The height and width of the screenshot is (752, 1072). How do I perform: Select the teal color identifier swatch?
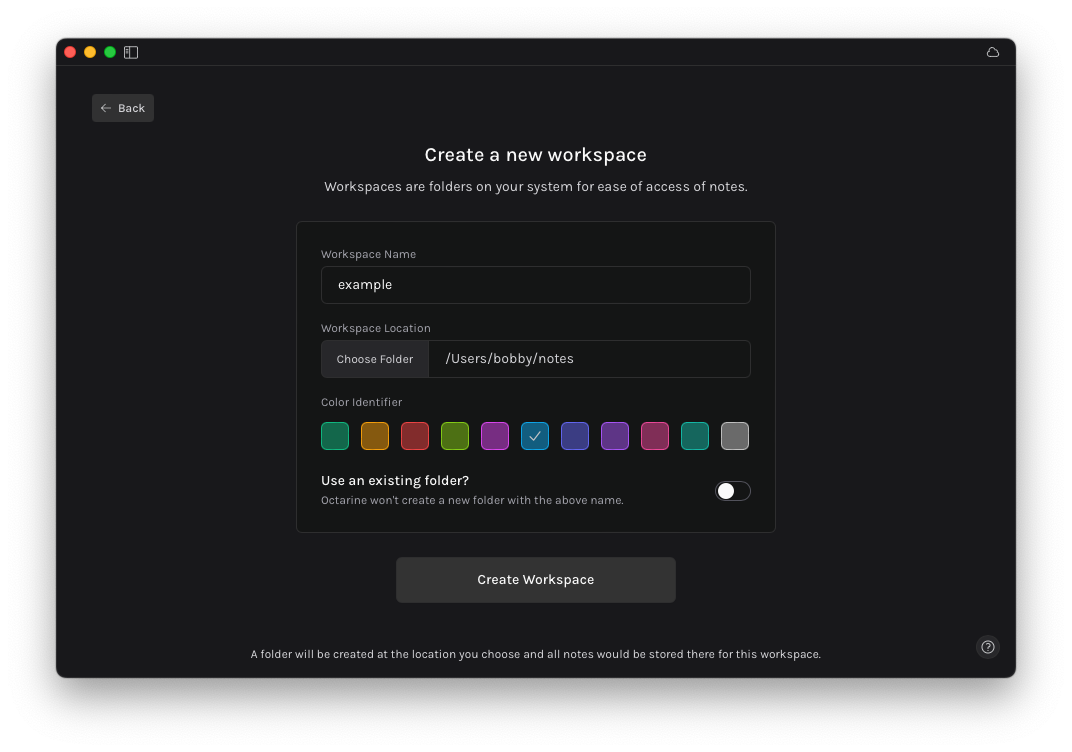(695, 436)
